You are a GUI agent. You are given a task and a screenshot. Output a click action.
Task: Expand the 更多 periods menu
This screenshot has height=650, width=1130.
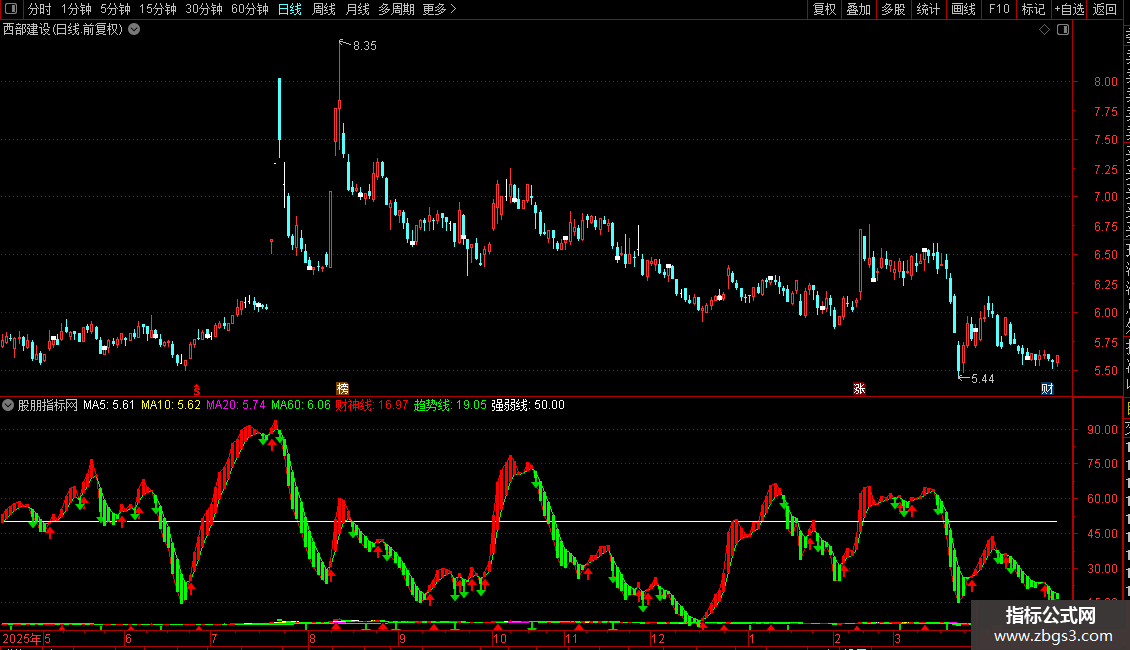439,9
